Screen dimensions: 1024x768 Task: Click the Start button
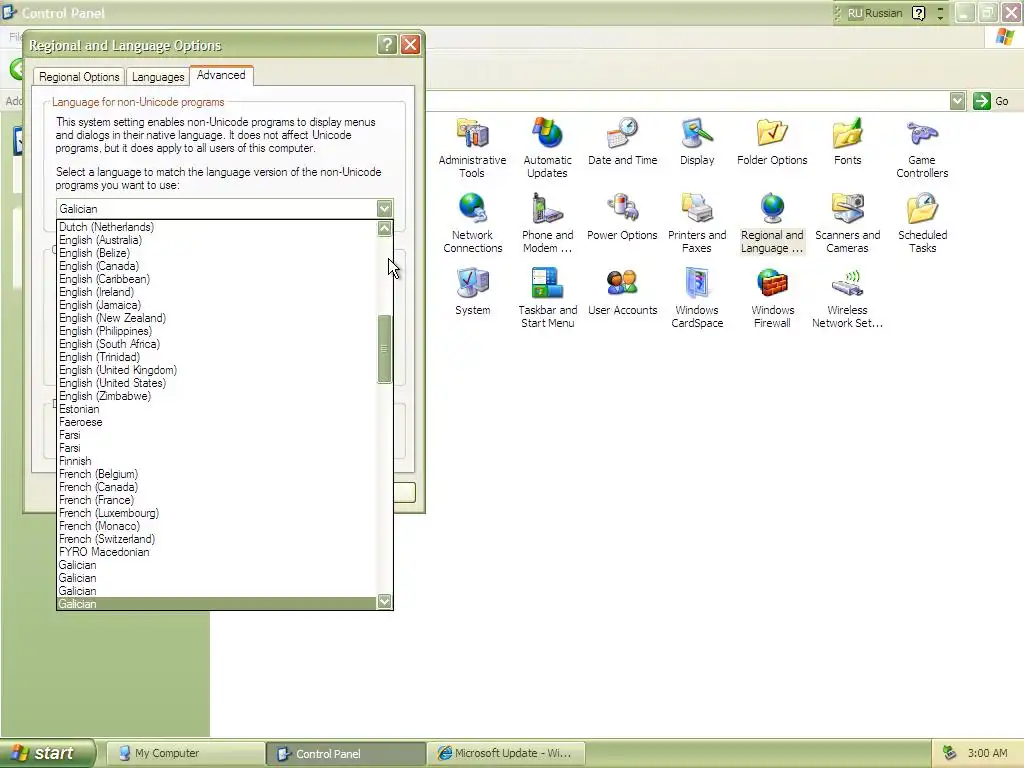(48, 753)
